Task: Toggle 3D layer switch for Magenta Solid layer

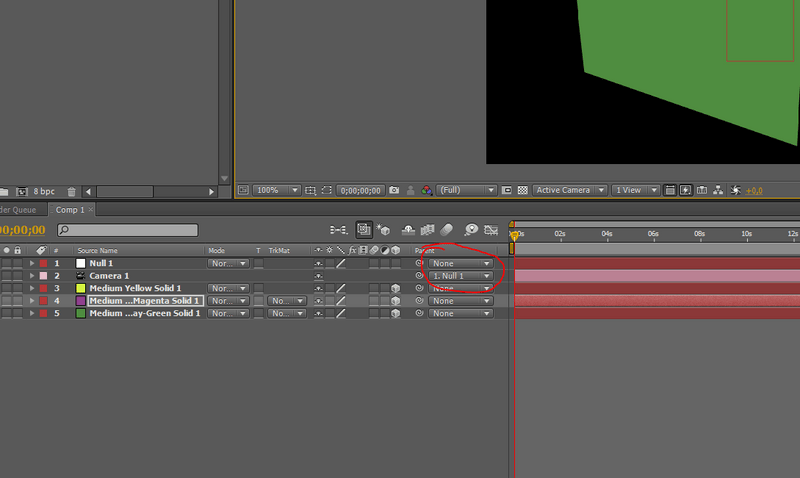Action: click(395, 301)
